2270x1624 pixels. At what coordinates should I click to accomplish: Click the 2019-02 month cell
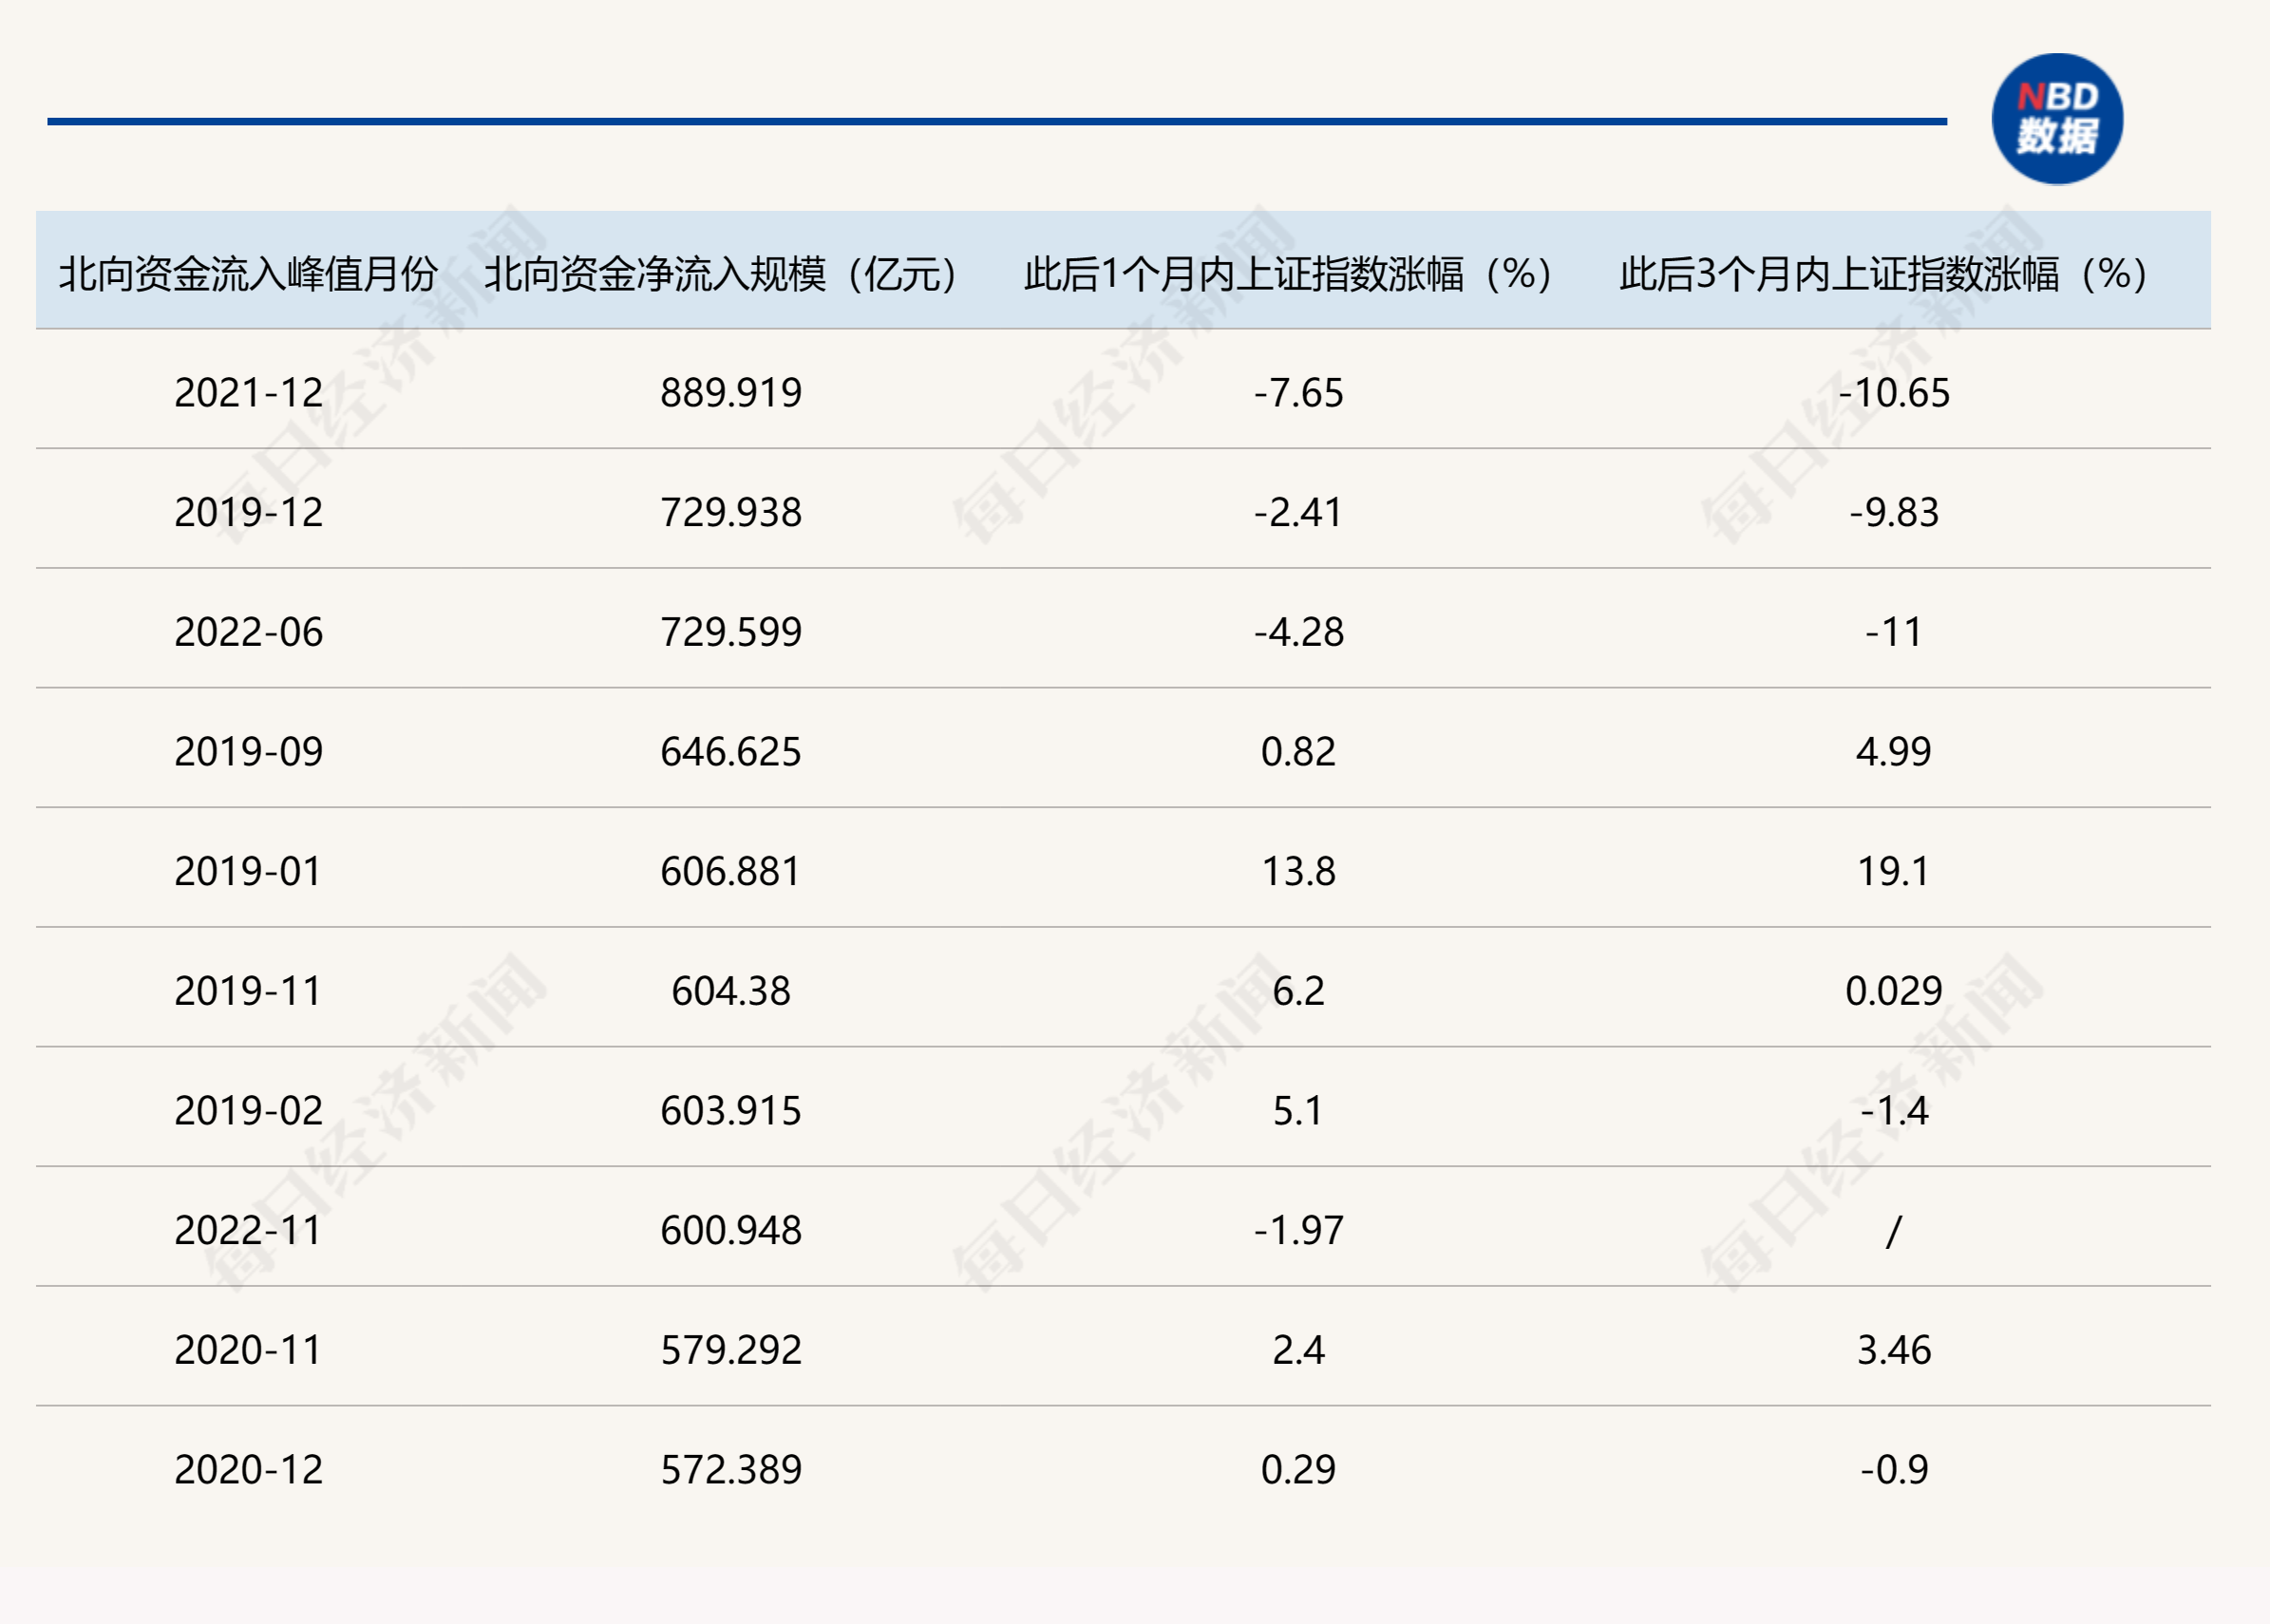coord(248,1111)
